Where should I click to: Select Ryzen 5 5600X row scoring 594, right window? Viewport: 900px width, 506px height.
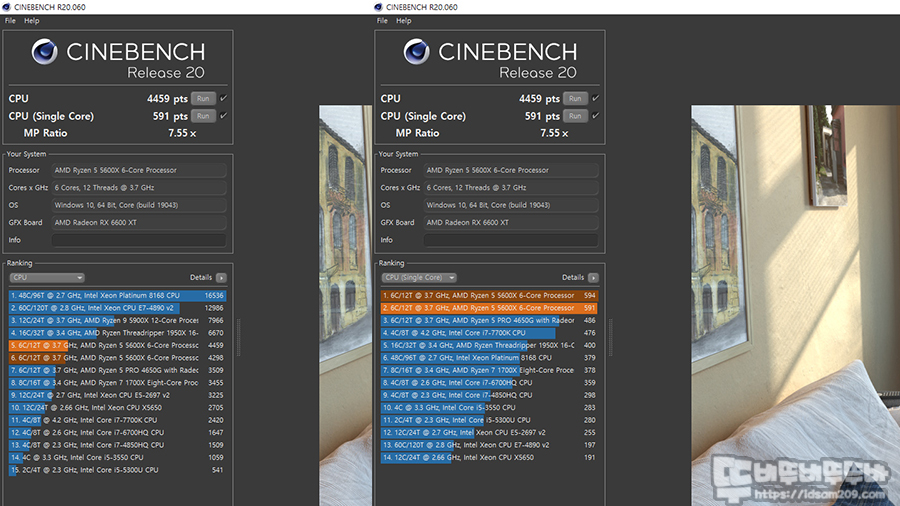[x=489, y=295]
